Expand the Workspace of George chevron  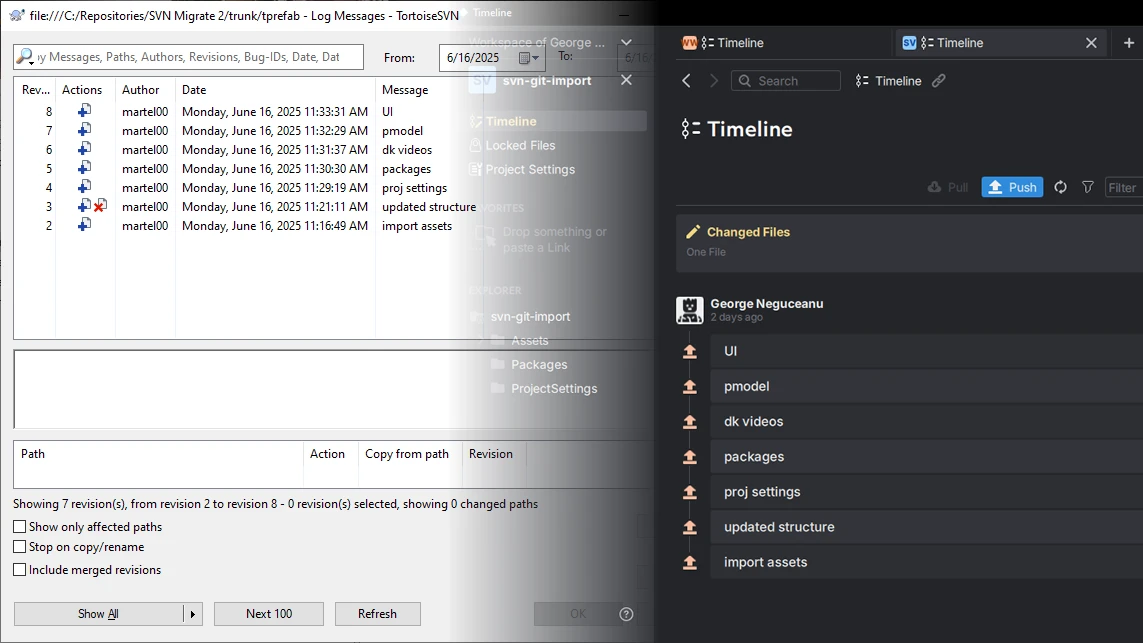point(627,43)
